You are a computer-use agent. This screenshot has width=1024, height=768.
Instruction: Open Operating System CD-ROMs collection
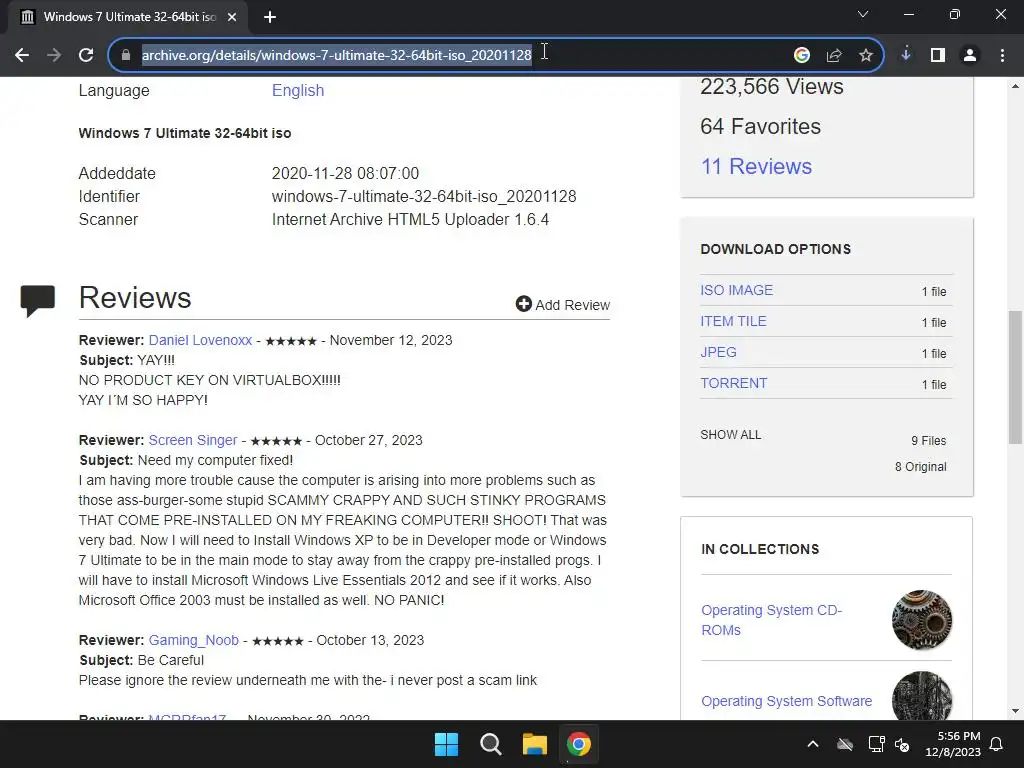(x=771, y=620)
